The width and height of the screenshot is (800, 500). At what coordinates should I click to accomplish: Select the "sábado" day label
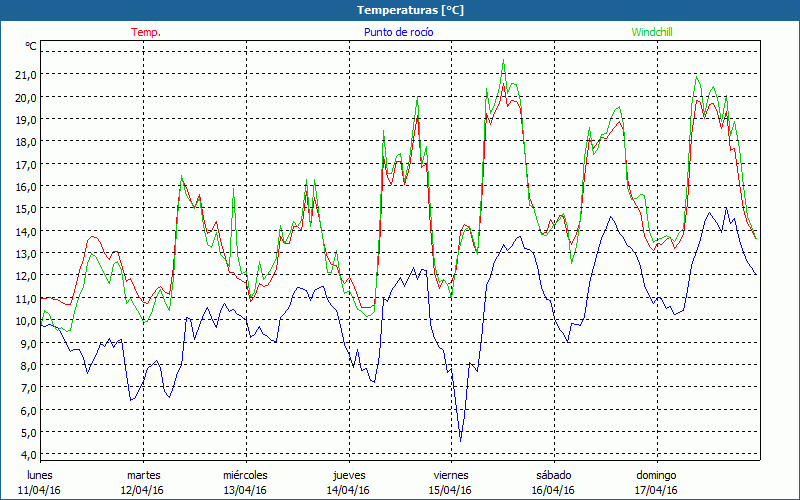click(x=553, y=475)
